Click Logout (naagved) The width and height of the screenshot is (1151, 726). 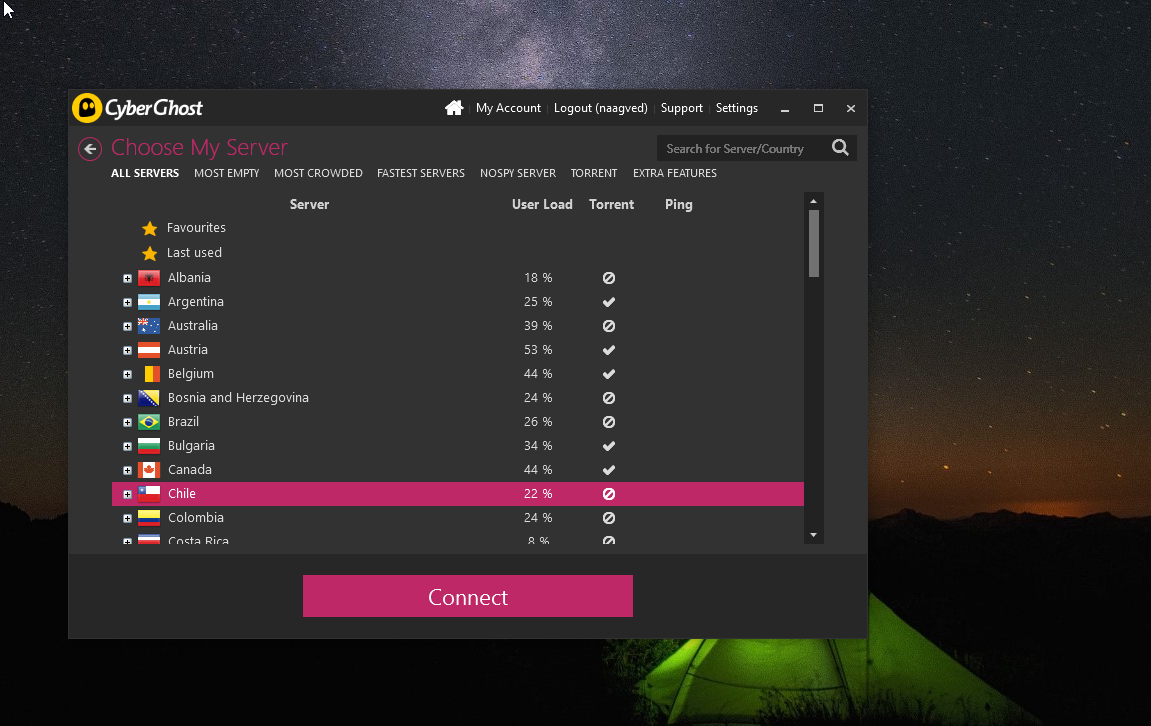click(600, 108)
